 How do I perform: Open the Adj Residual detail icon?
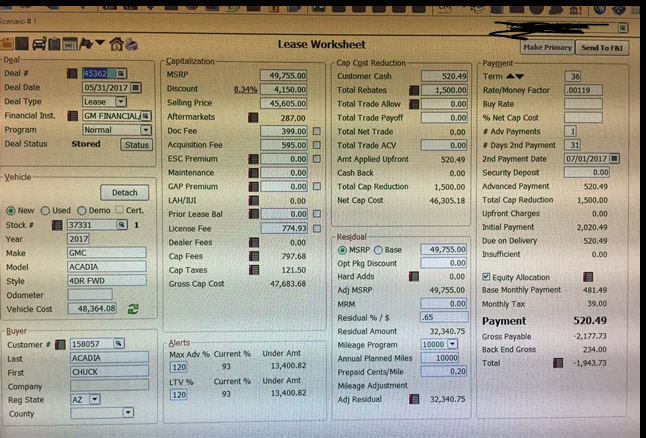[414, 399]
